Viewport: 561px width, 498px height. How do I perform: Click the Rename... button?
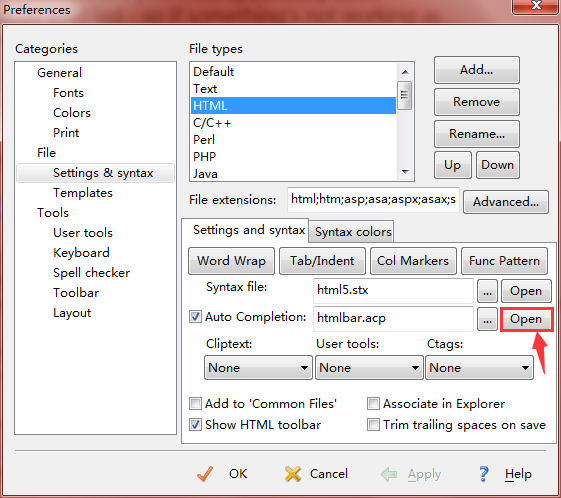click(477, 134)
